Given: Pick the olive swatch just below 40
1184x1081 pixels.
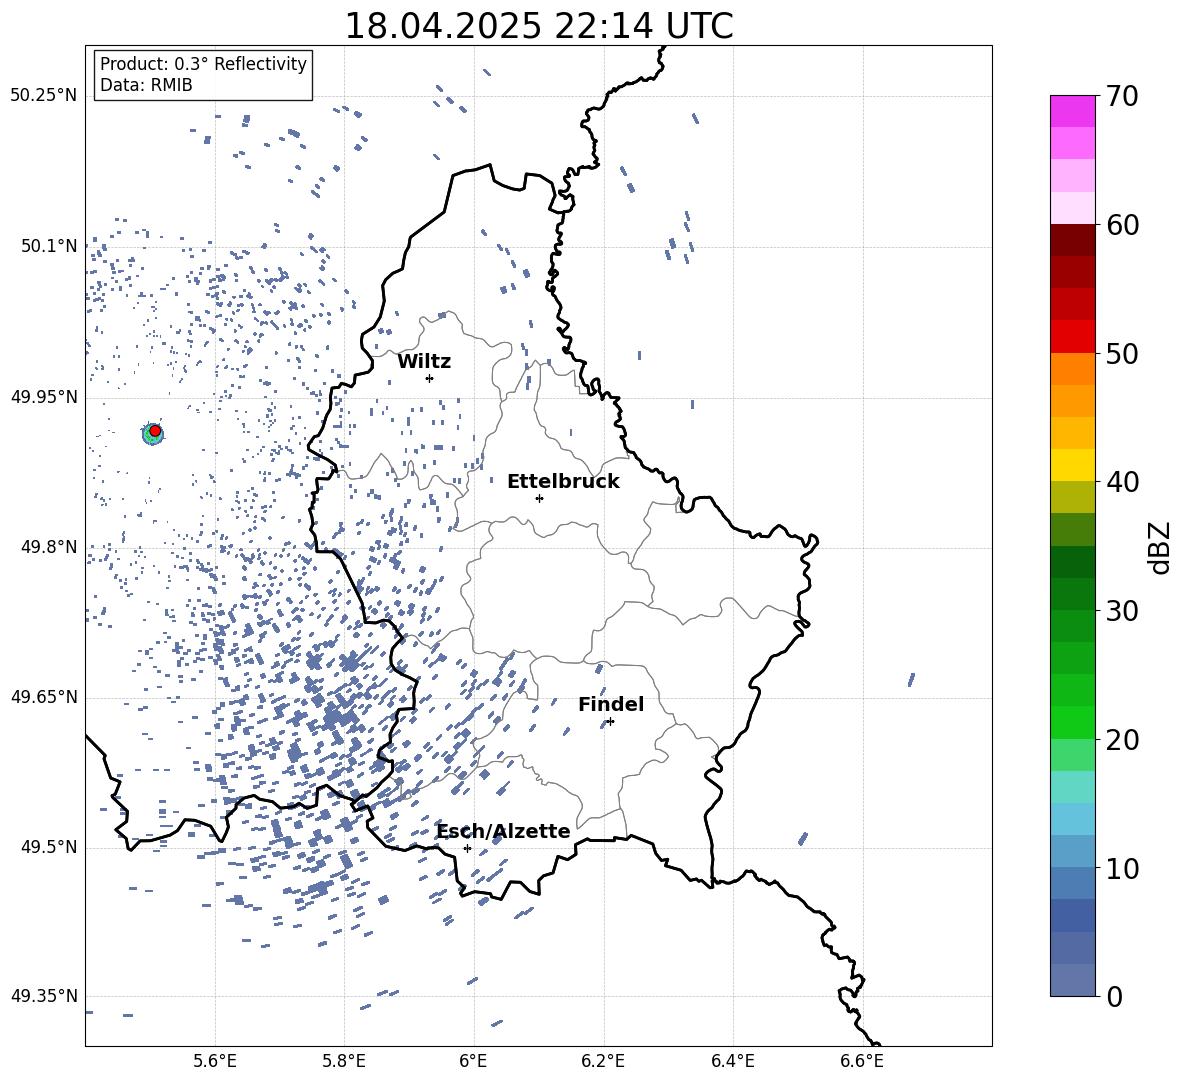Looking at the screenshot, I should click(1072, 497).
